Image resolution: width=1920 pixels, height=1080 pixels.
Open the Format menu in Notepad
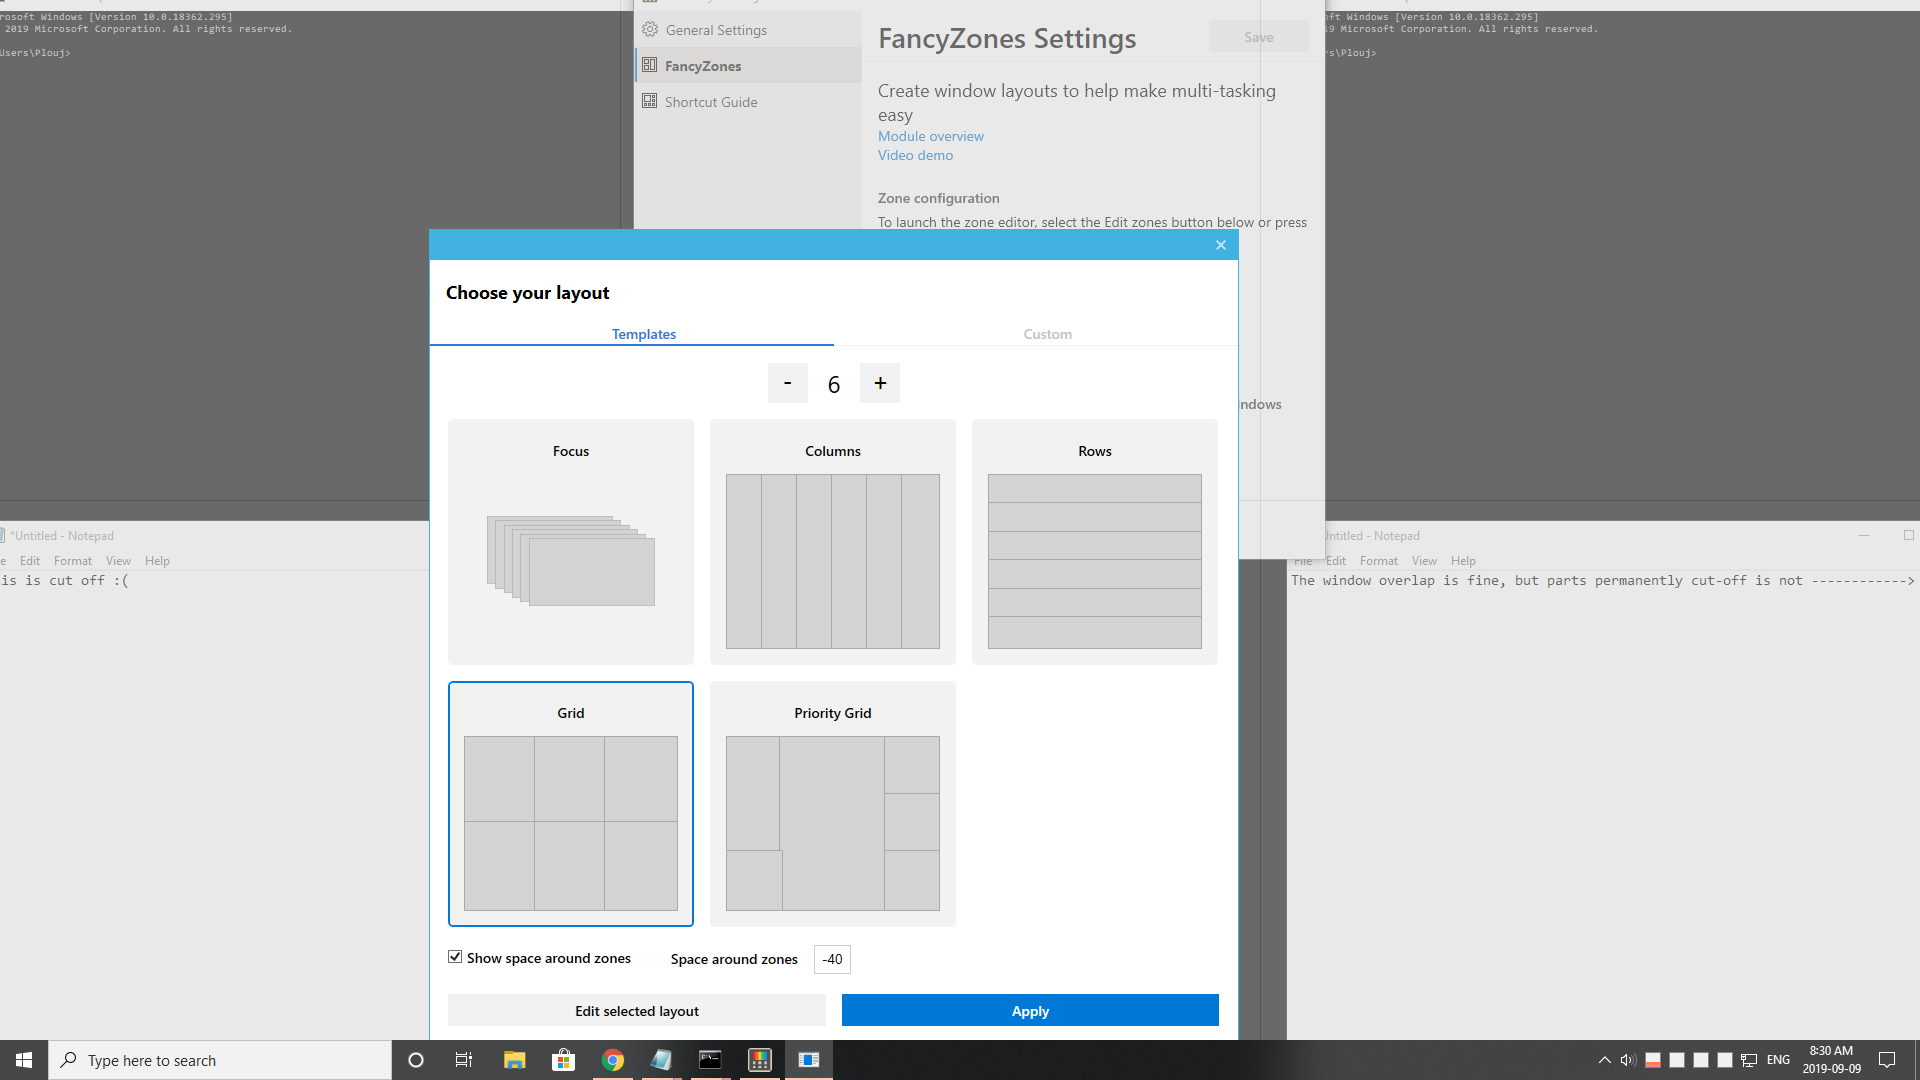[1379, 560]
